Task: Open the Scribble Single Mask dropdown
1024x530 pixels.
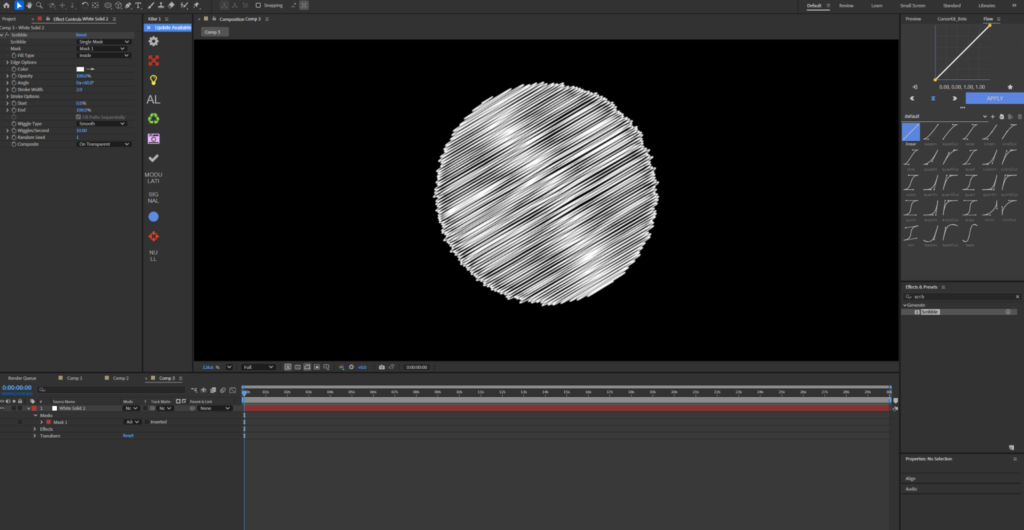Action: click(x=104, y=42)
